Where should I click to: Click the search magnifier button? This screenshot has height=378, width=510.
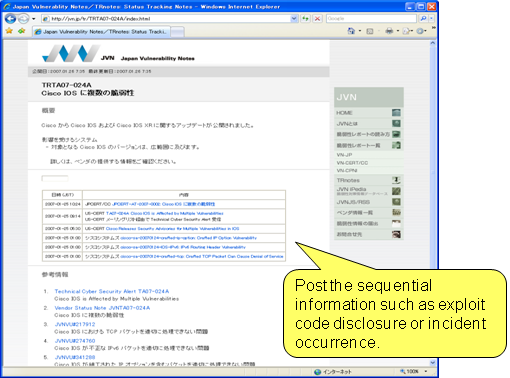pos(423,19)
